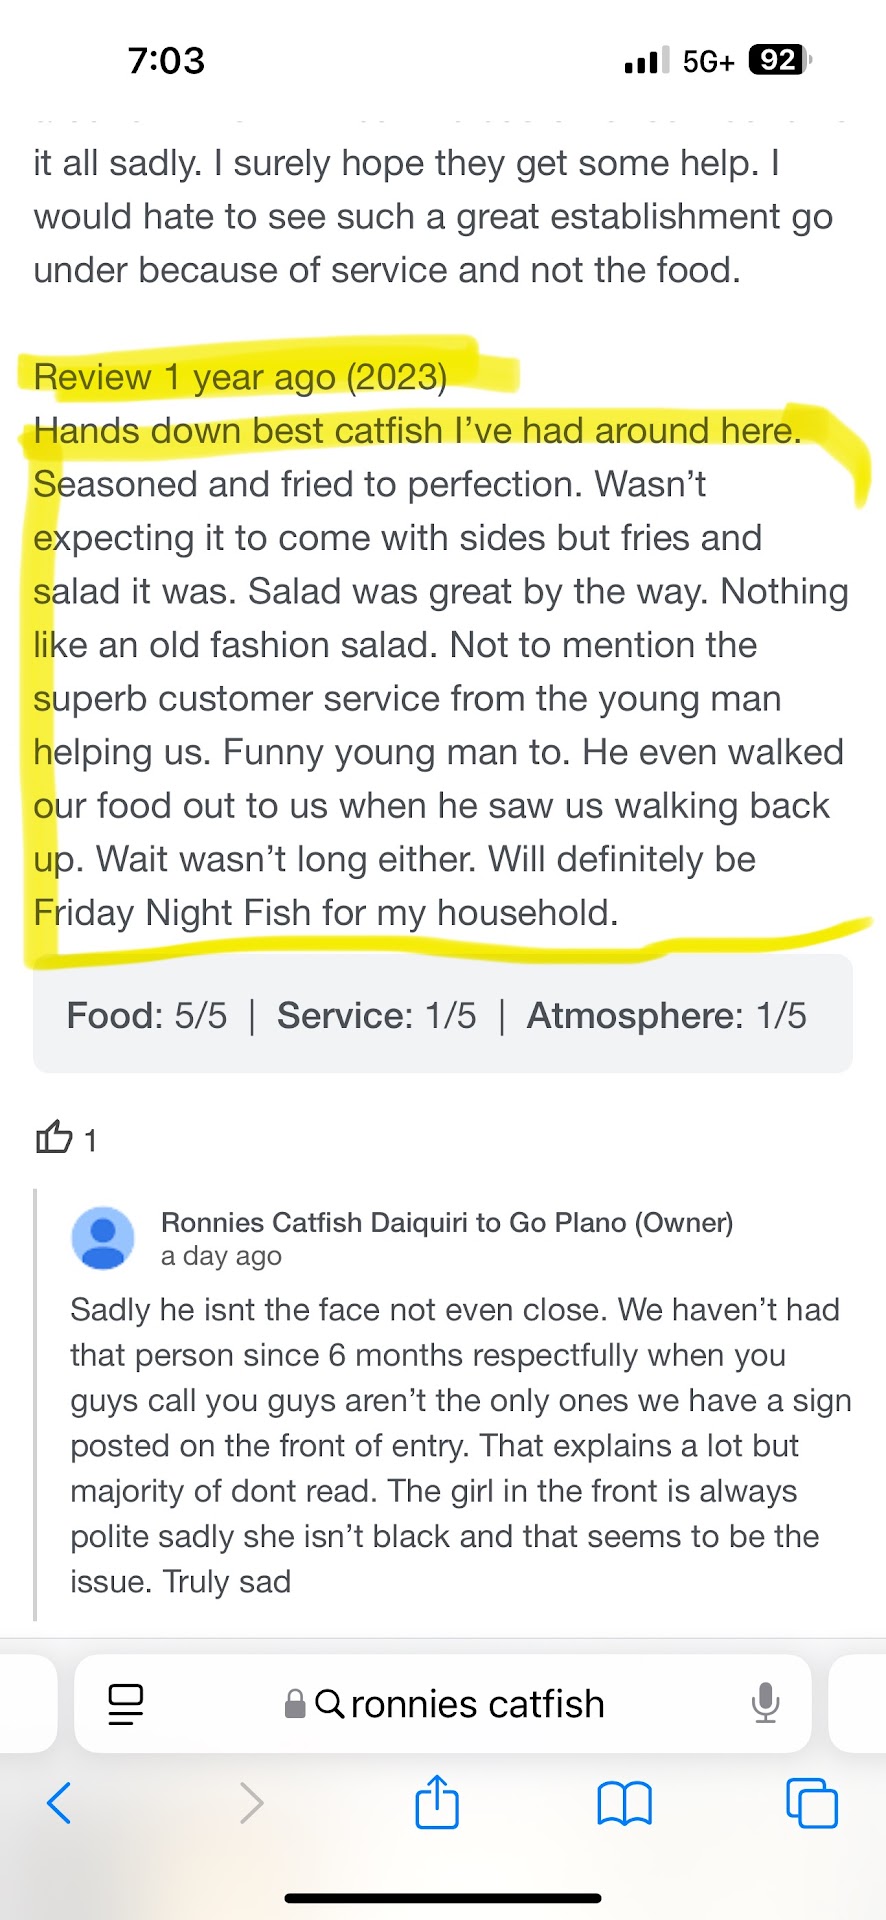
Task: Tap the microphone voice search icon
Action: click(765, 1703)
